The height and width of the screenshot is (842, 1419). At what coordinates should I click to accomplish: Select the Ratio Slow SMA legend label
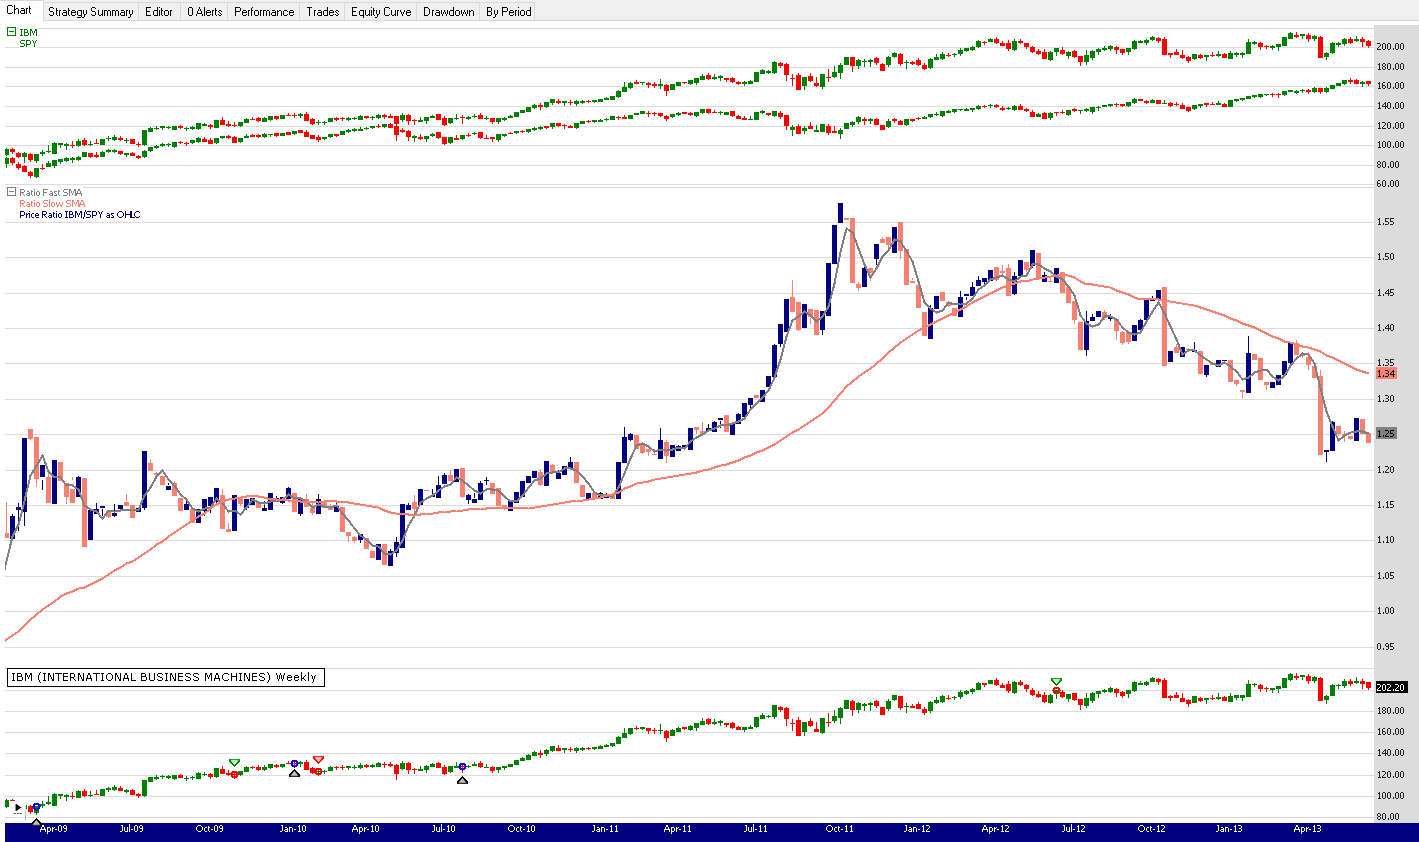point(52,204)
